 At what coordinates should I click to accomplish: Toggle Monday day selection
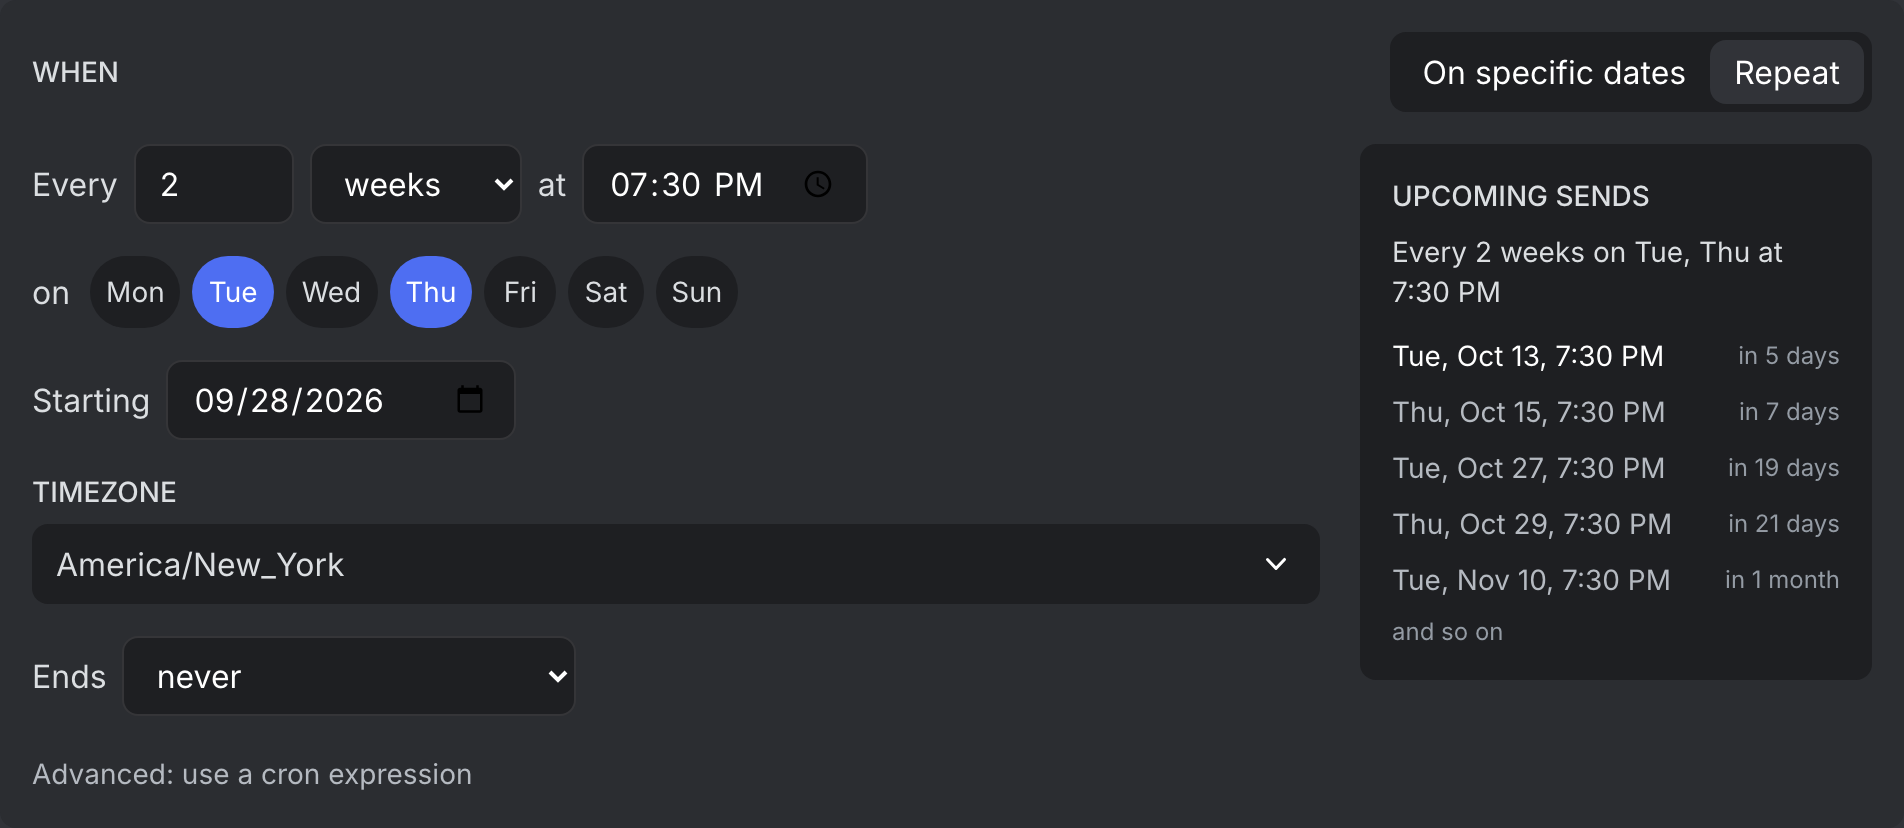coord(135,292)
